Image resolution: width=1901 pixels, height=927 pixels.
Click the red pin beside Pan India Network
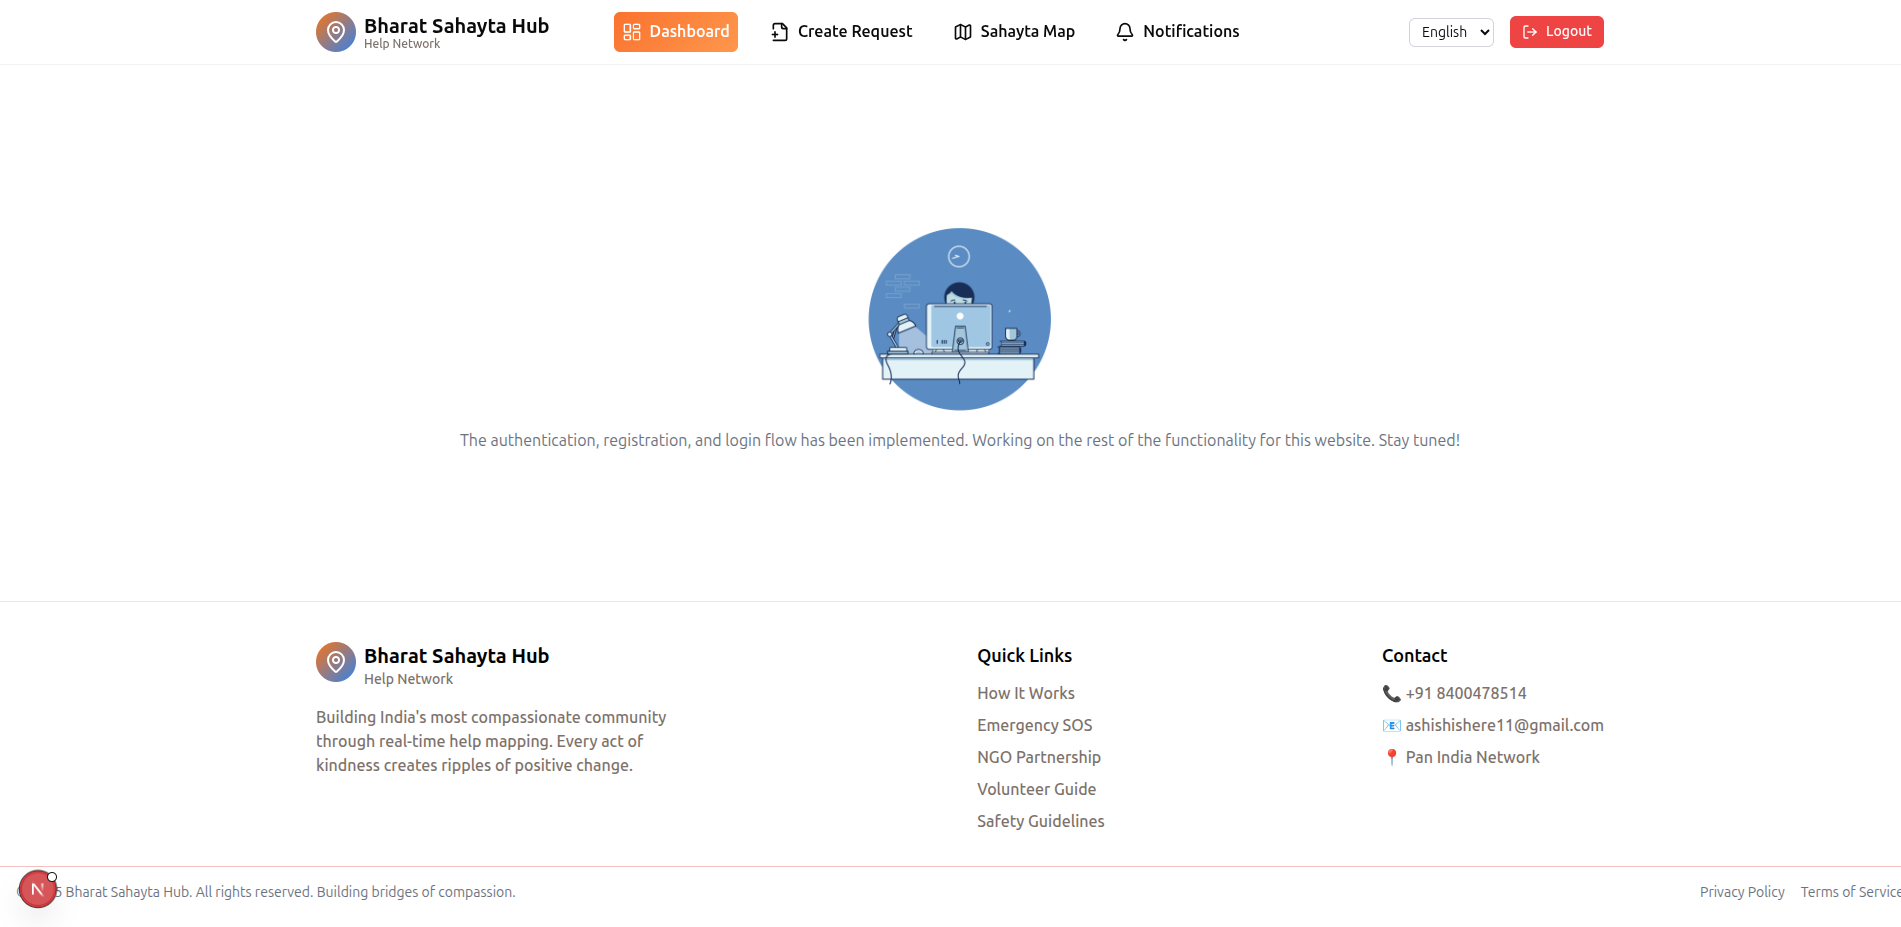point(1391,757)
